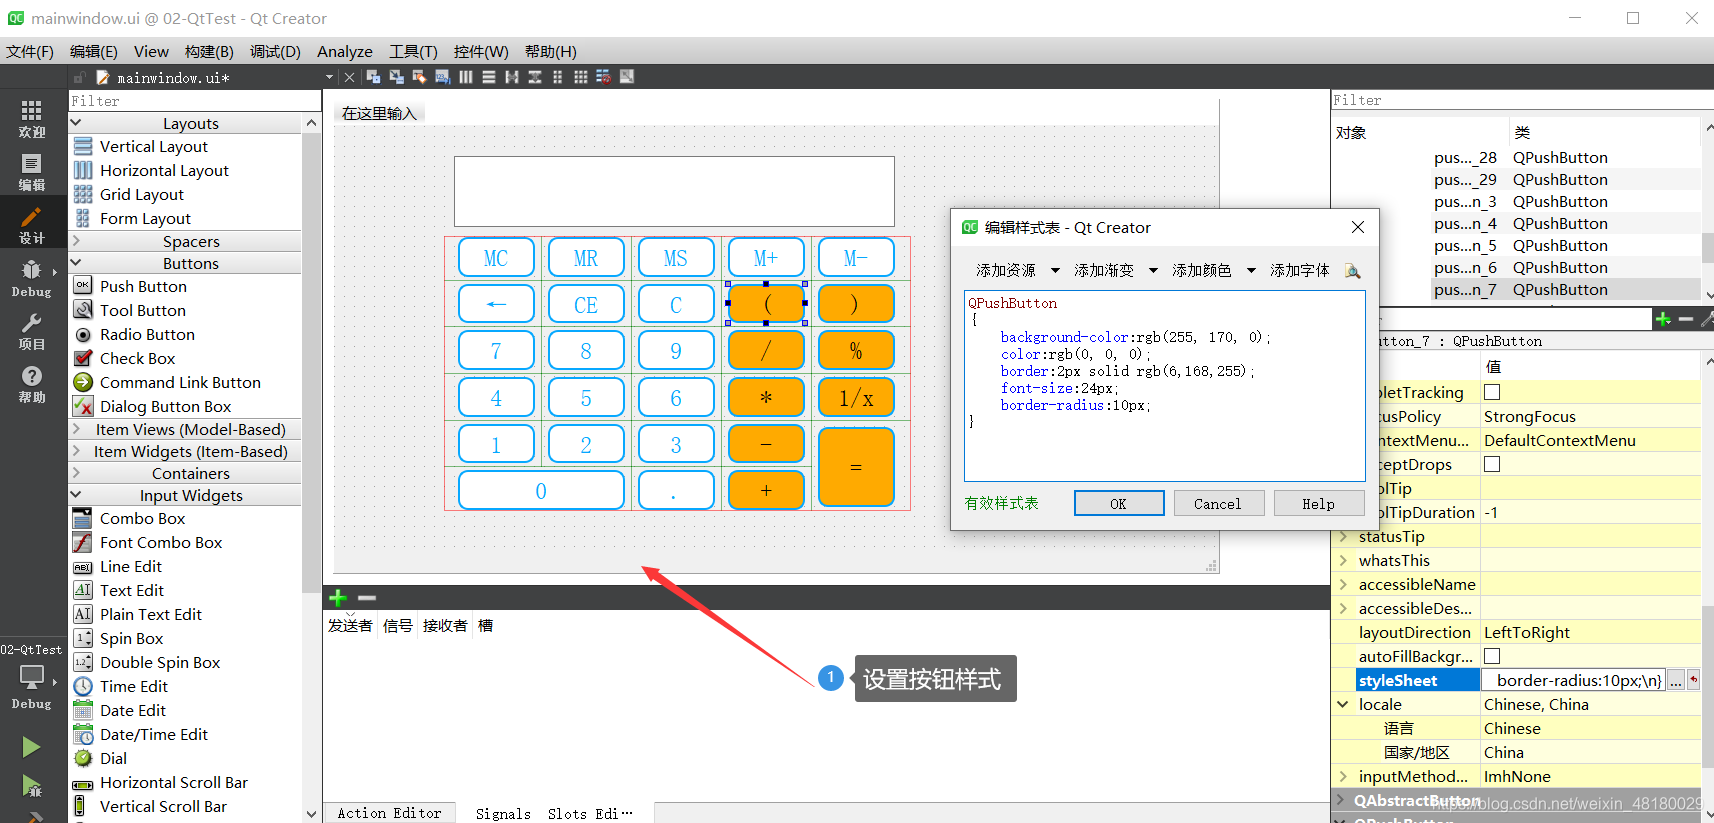Open the Analyze menu
This screenshot has height=823, width=1714.
[345, 51]
